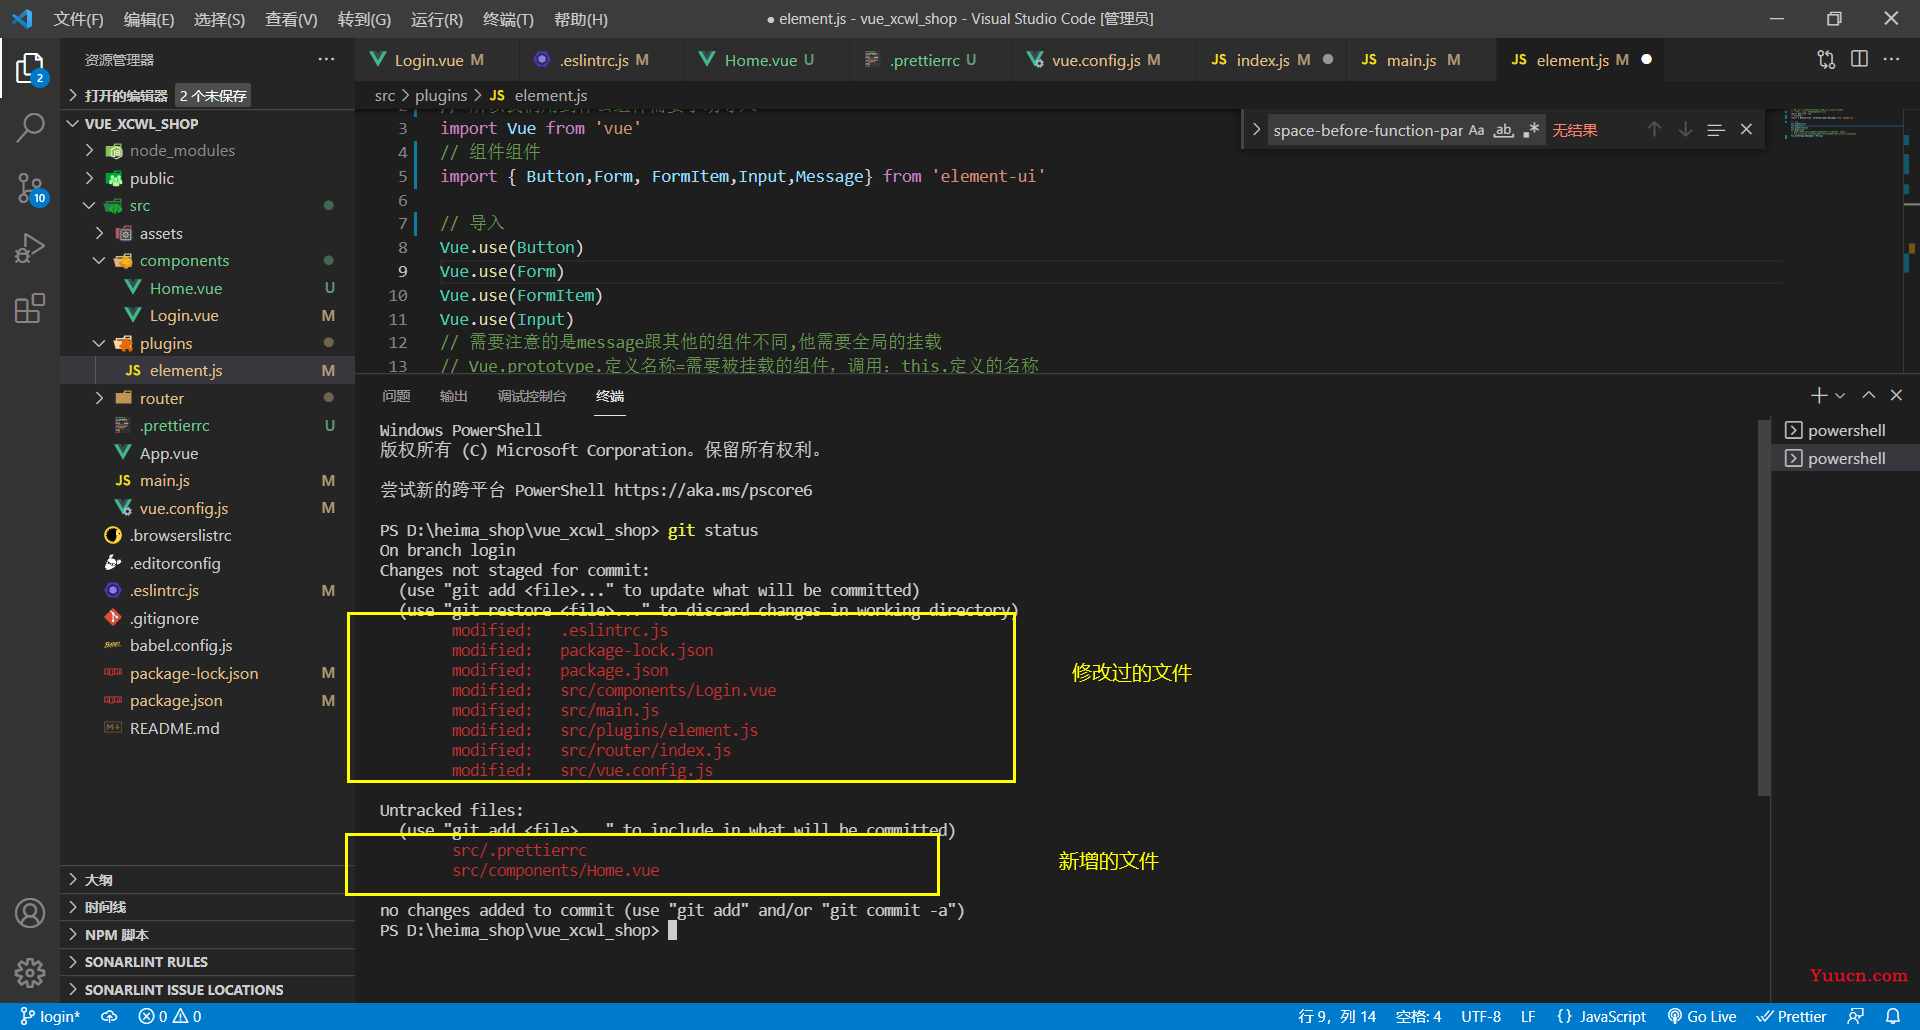Expand the NPM scripts section

point(207,935)
